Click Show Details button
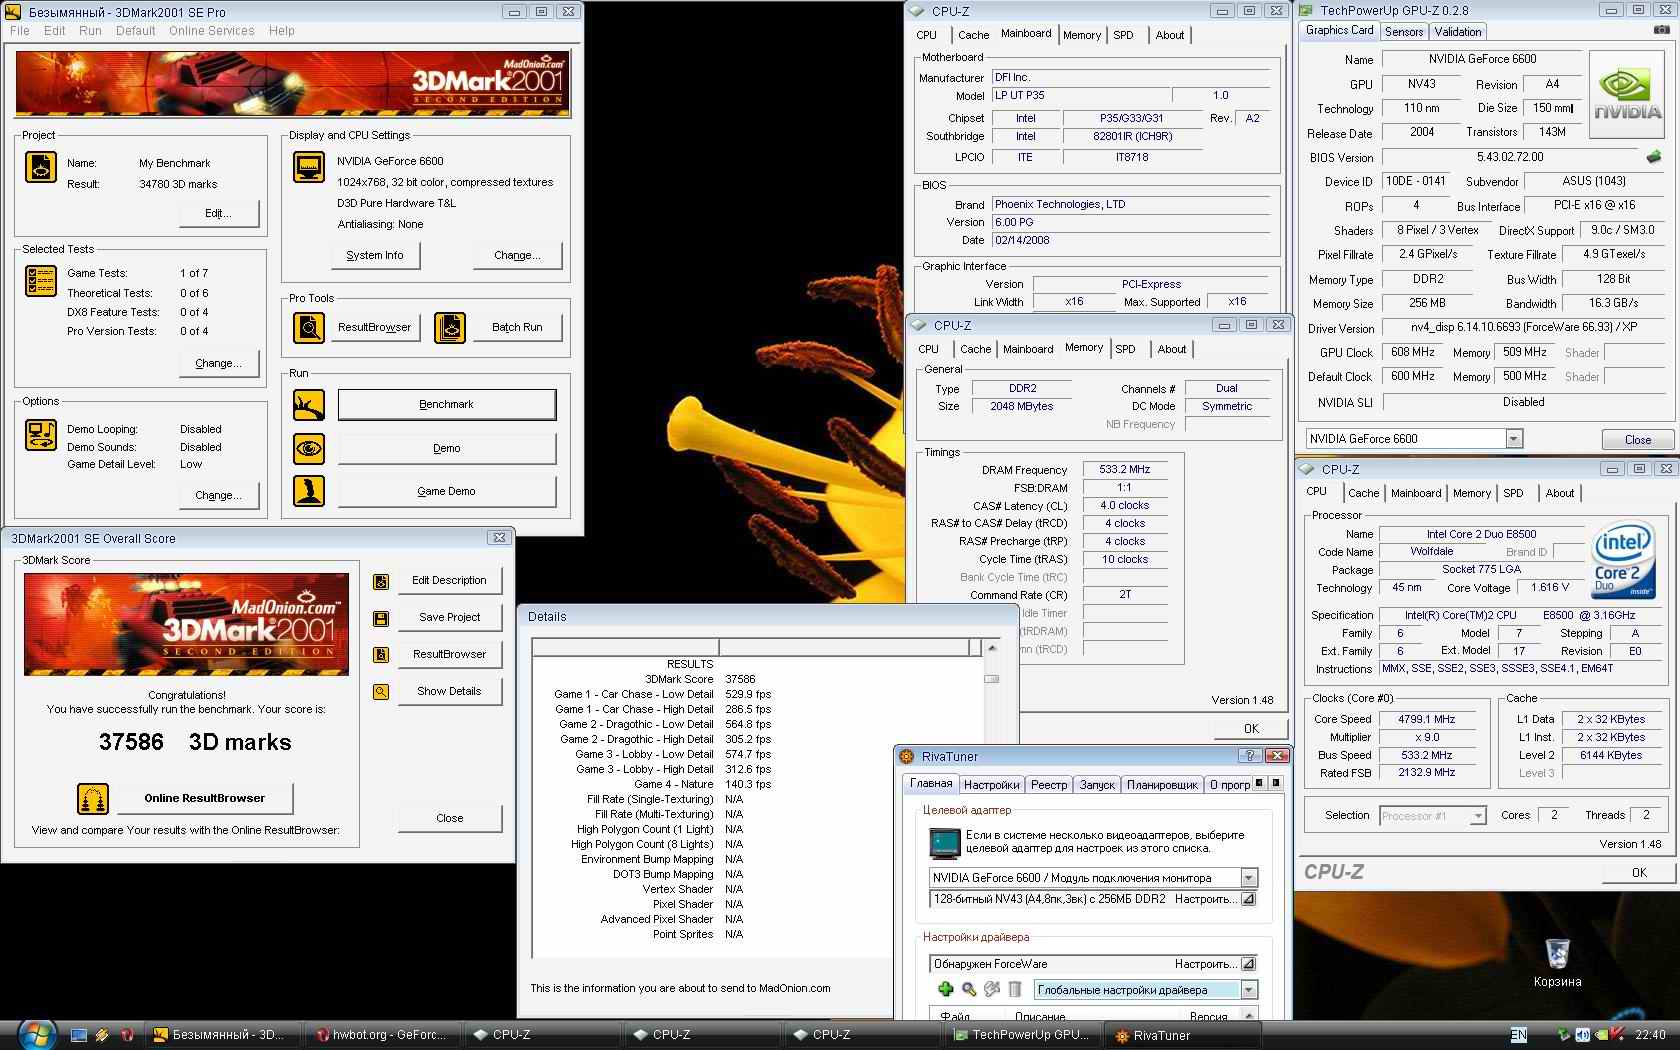This screenshot has height=1050, width=1680. pos(450,692)
